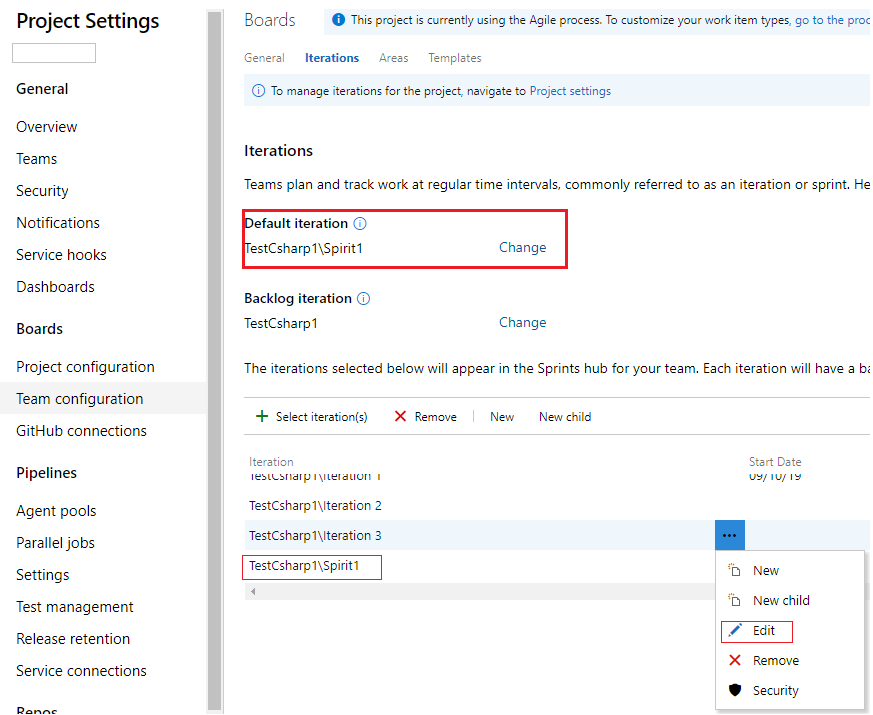Click the New child icon in context menu
The image size is (873, 715).
[735, 601]
